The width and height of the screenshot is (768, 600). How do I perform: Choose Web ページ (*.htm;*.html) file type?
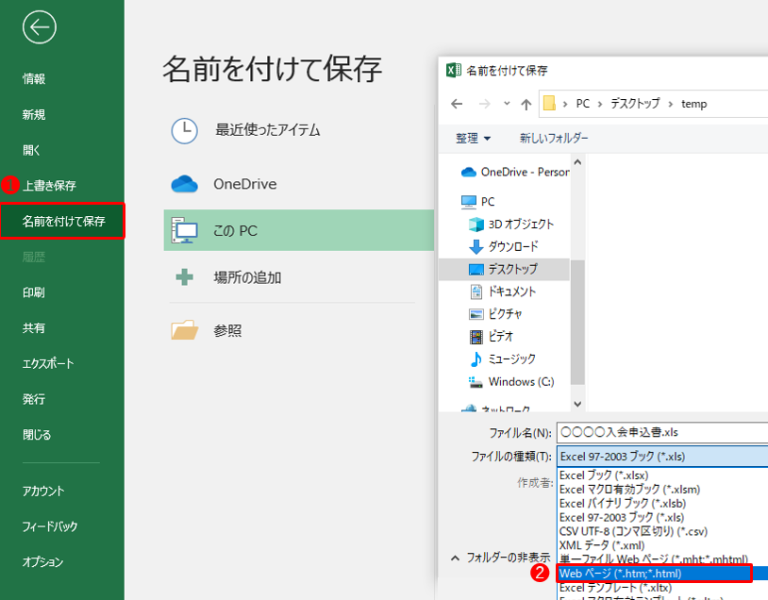(x=654, y=574)
